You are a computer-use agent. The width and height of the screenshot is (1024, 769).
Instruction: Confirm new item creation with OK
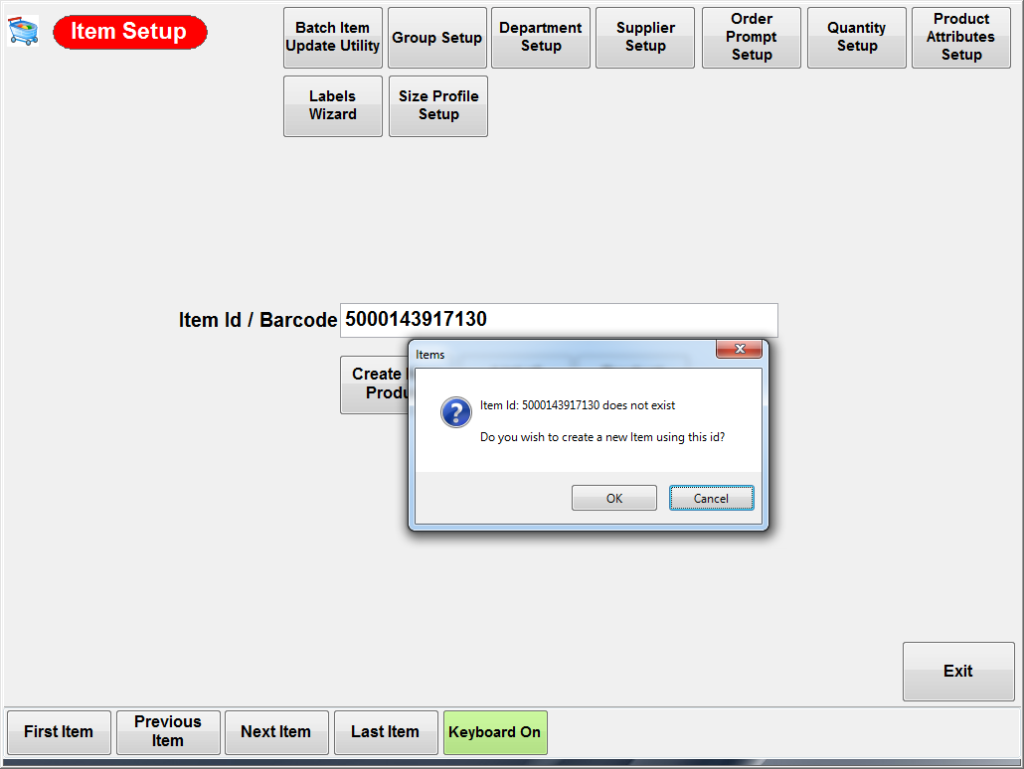point(613,497)
